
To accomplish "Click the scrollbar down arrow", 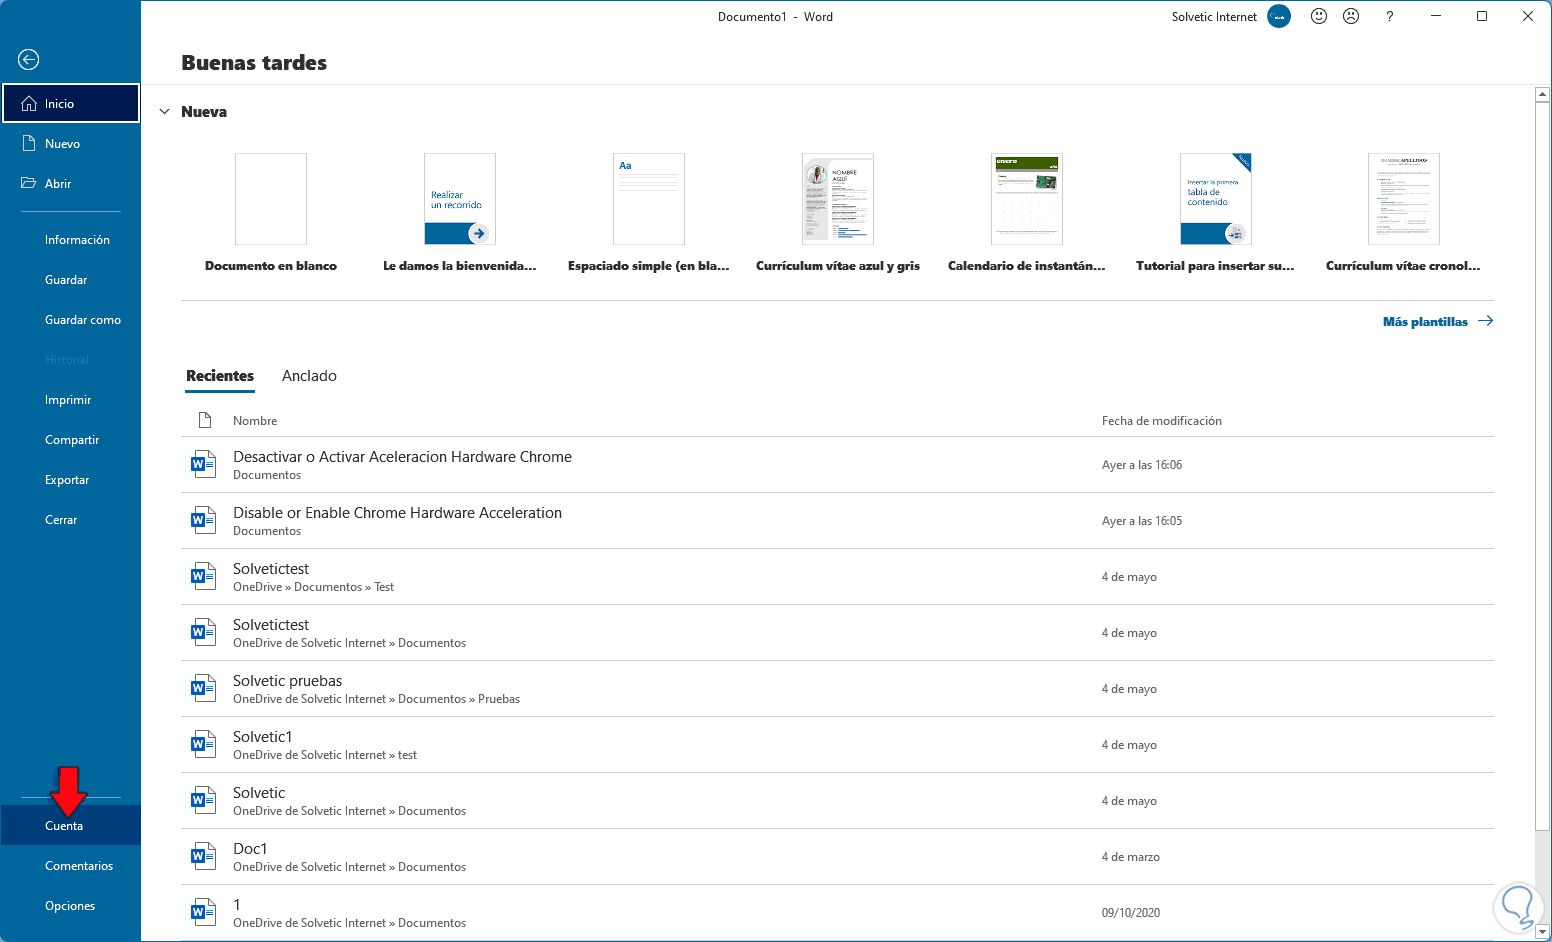I will coord(1542,932).
